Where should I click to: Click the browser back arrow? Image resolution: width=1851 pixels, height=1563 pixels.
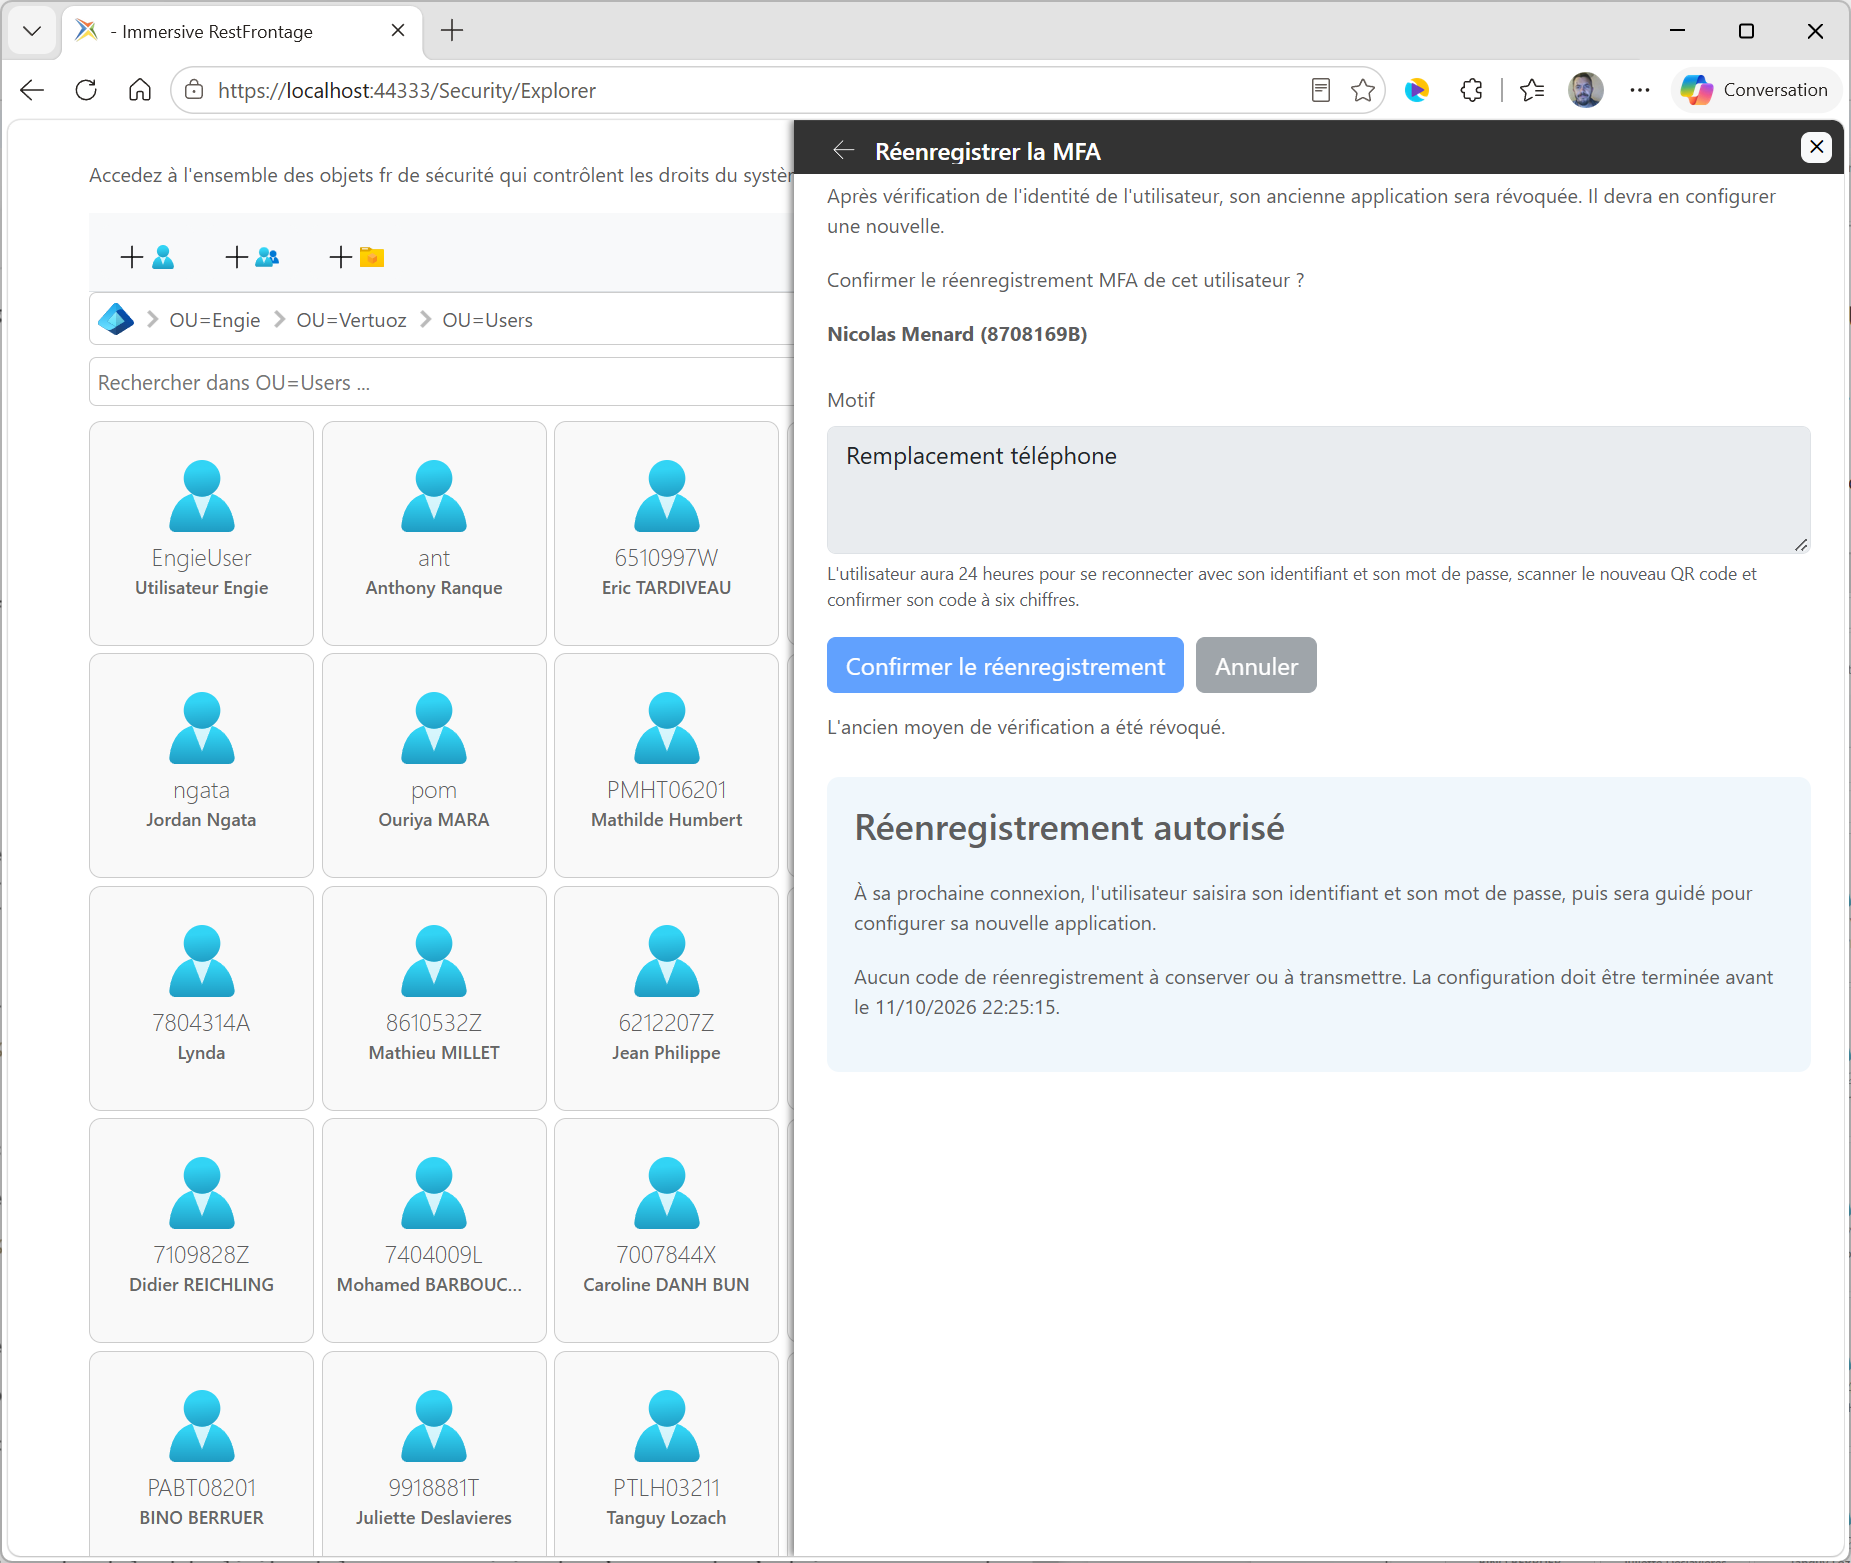click(32, 90)
